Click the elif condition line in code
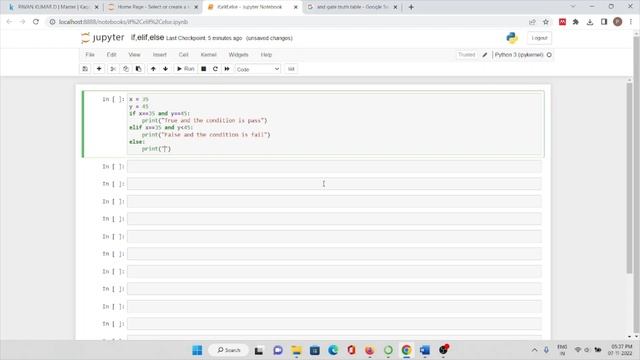The height and width of the screenshot is (360, 640). [161, 127]
